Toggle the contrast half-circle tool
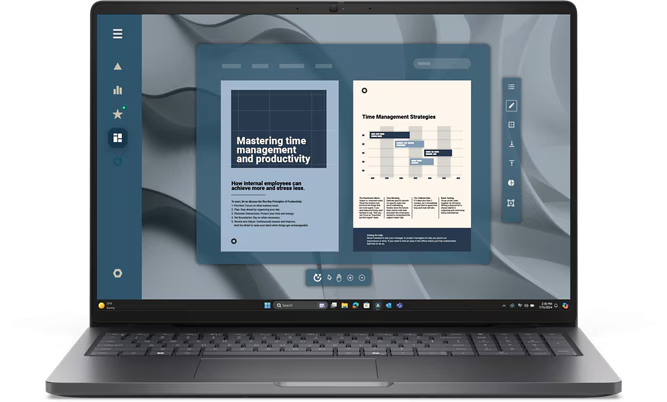 511,183
